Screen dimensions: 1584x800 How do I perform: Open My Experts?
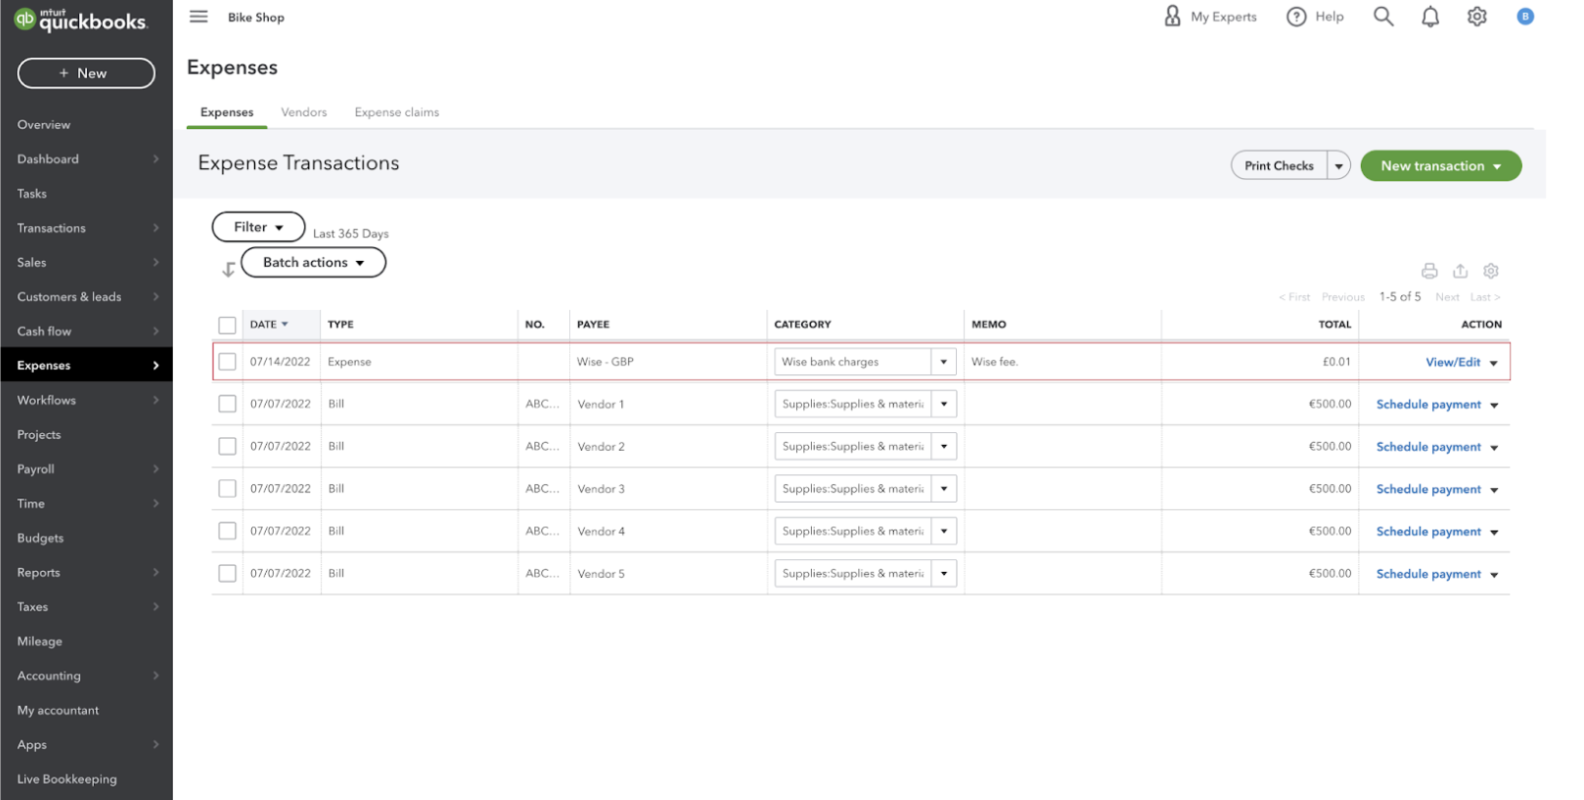point(1210,16)
